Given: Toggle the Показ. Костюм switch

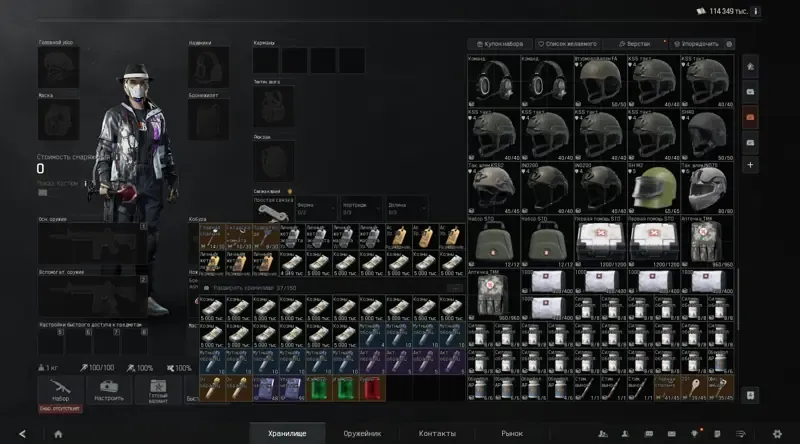Looking at the screenshot, I should (x=43, y=192).
